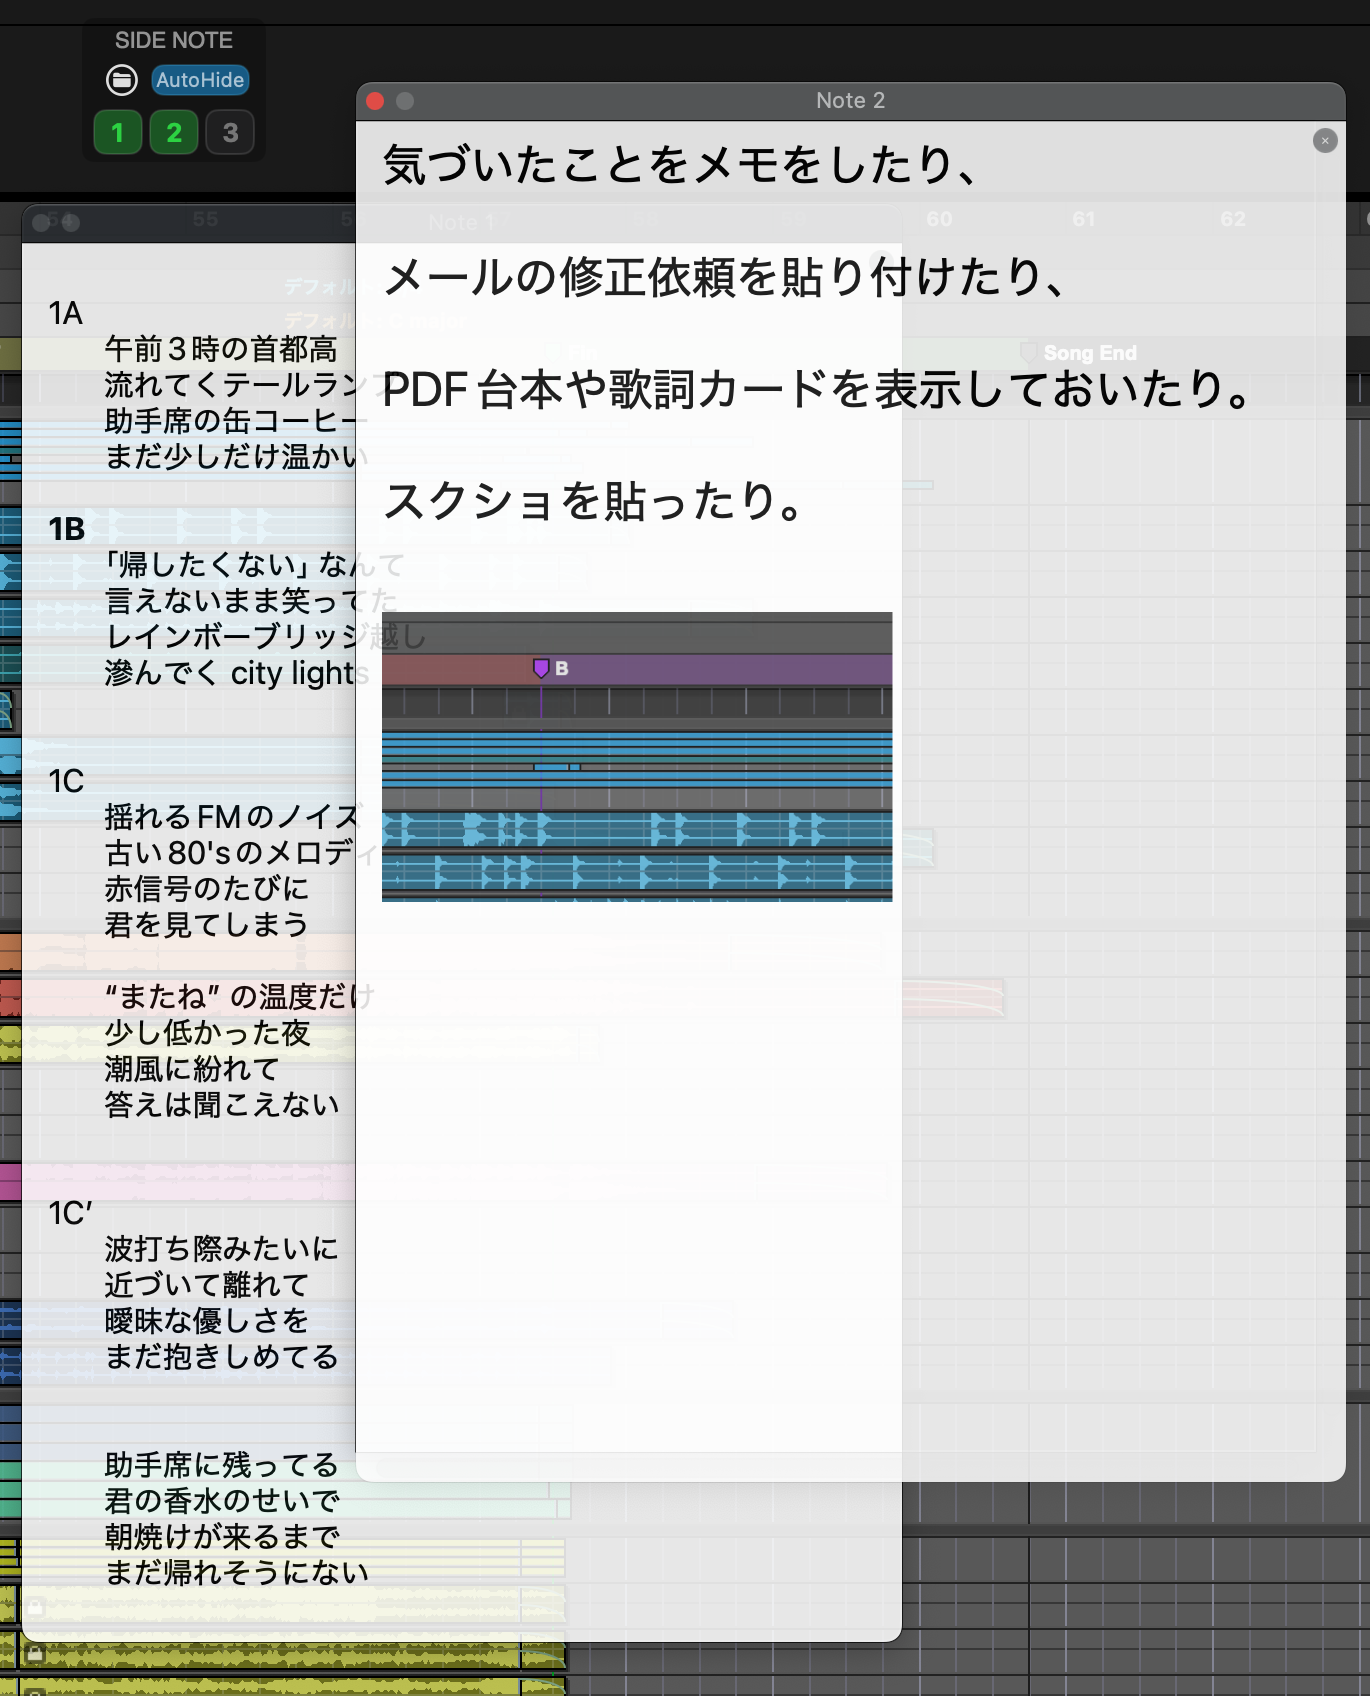Image resolution: width=1370 pixels, height=1696 pixels.
Task: Click the bold 1B heading in Note 1
Action: point(67,529)
